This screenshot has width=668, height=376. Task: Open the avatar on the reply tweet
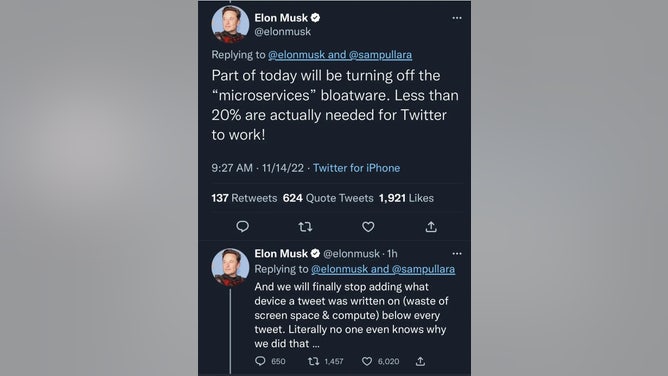tap(230, 267)
